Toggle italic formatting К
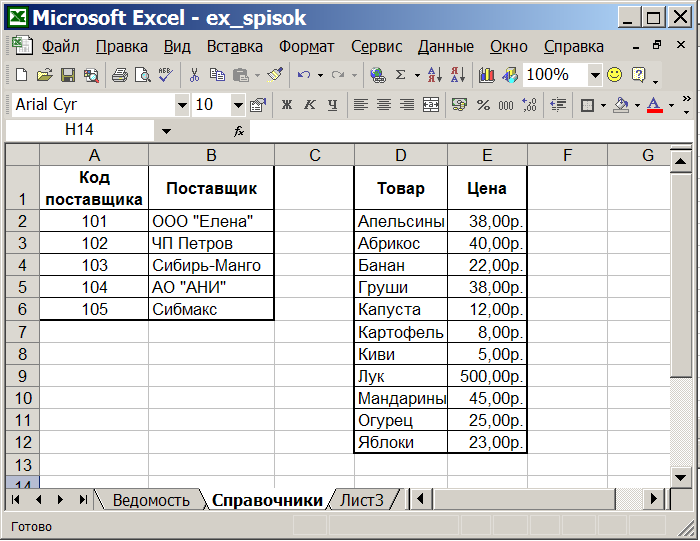 (309, 105)
